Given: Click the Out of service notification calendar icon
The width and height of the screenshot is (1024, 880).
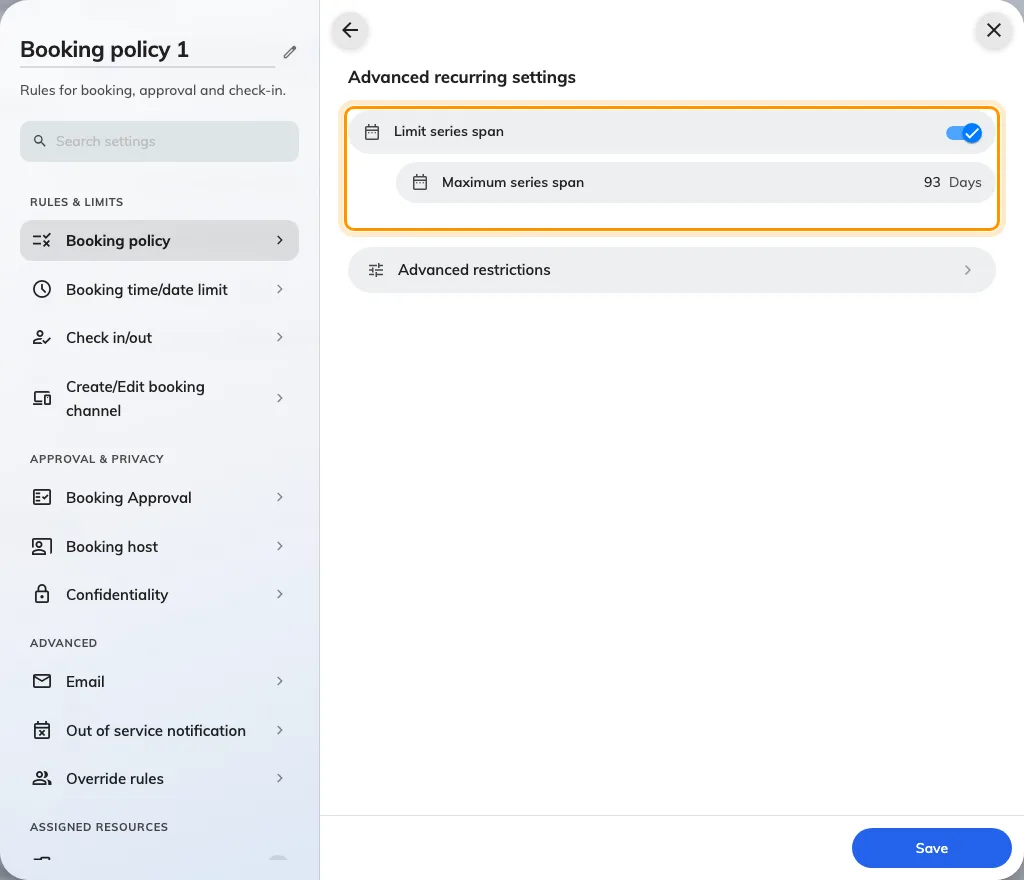Looking at the screenshot, I should [x=42, y=730].
